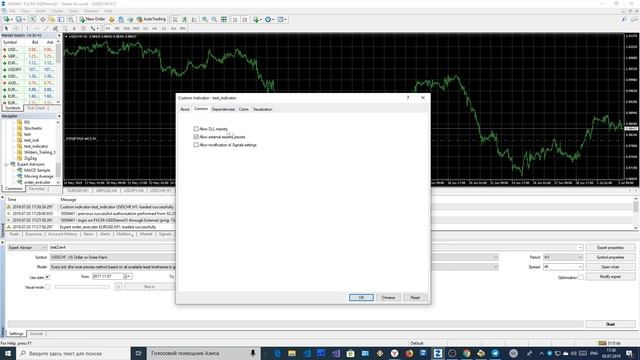Open Firefox from the taskbar
Viewport: 640px width, 360px height.
(x=409, y=353)
